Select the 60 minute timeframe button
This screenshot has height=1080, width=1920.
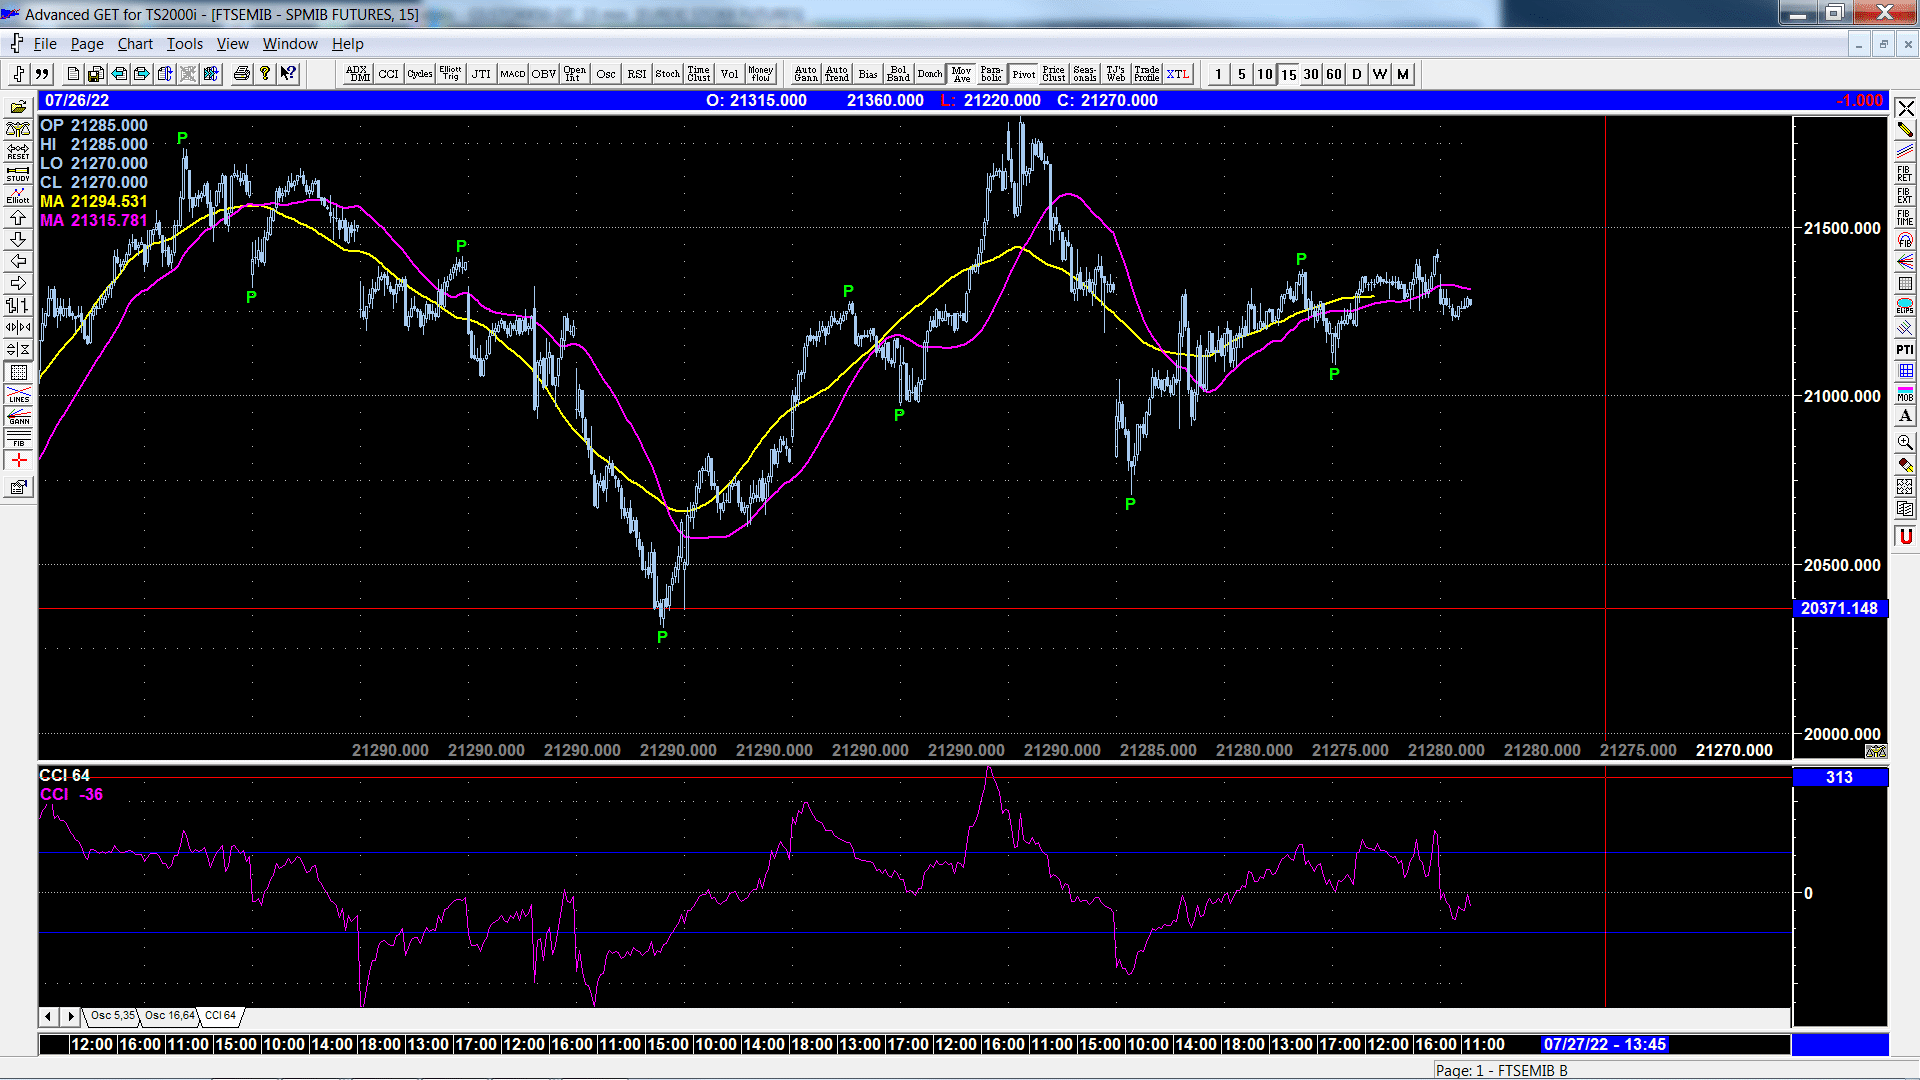point(1334,74)
